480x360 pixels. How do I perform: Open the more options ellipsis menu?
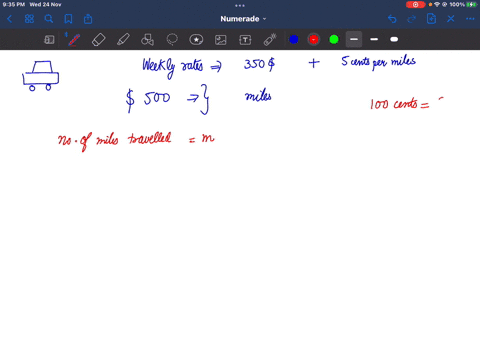click(470, 19)
